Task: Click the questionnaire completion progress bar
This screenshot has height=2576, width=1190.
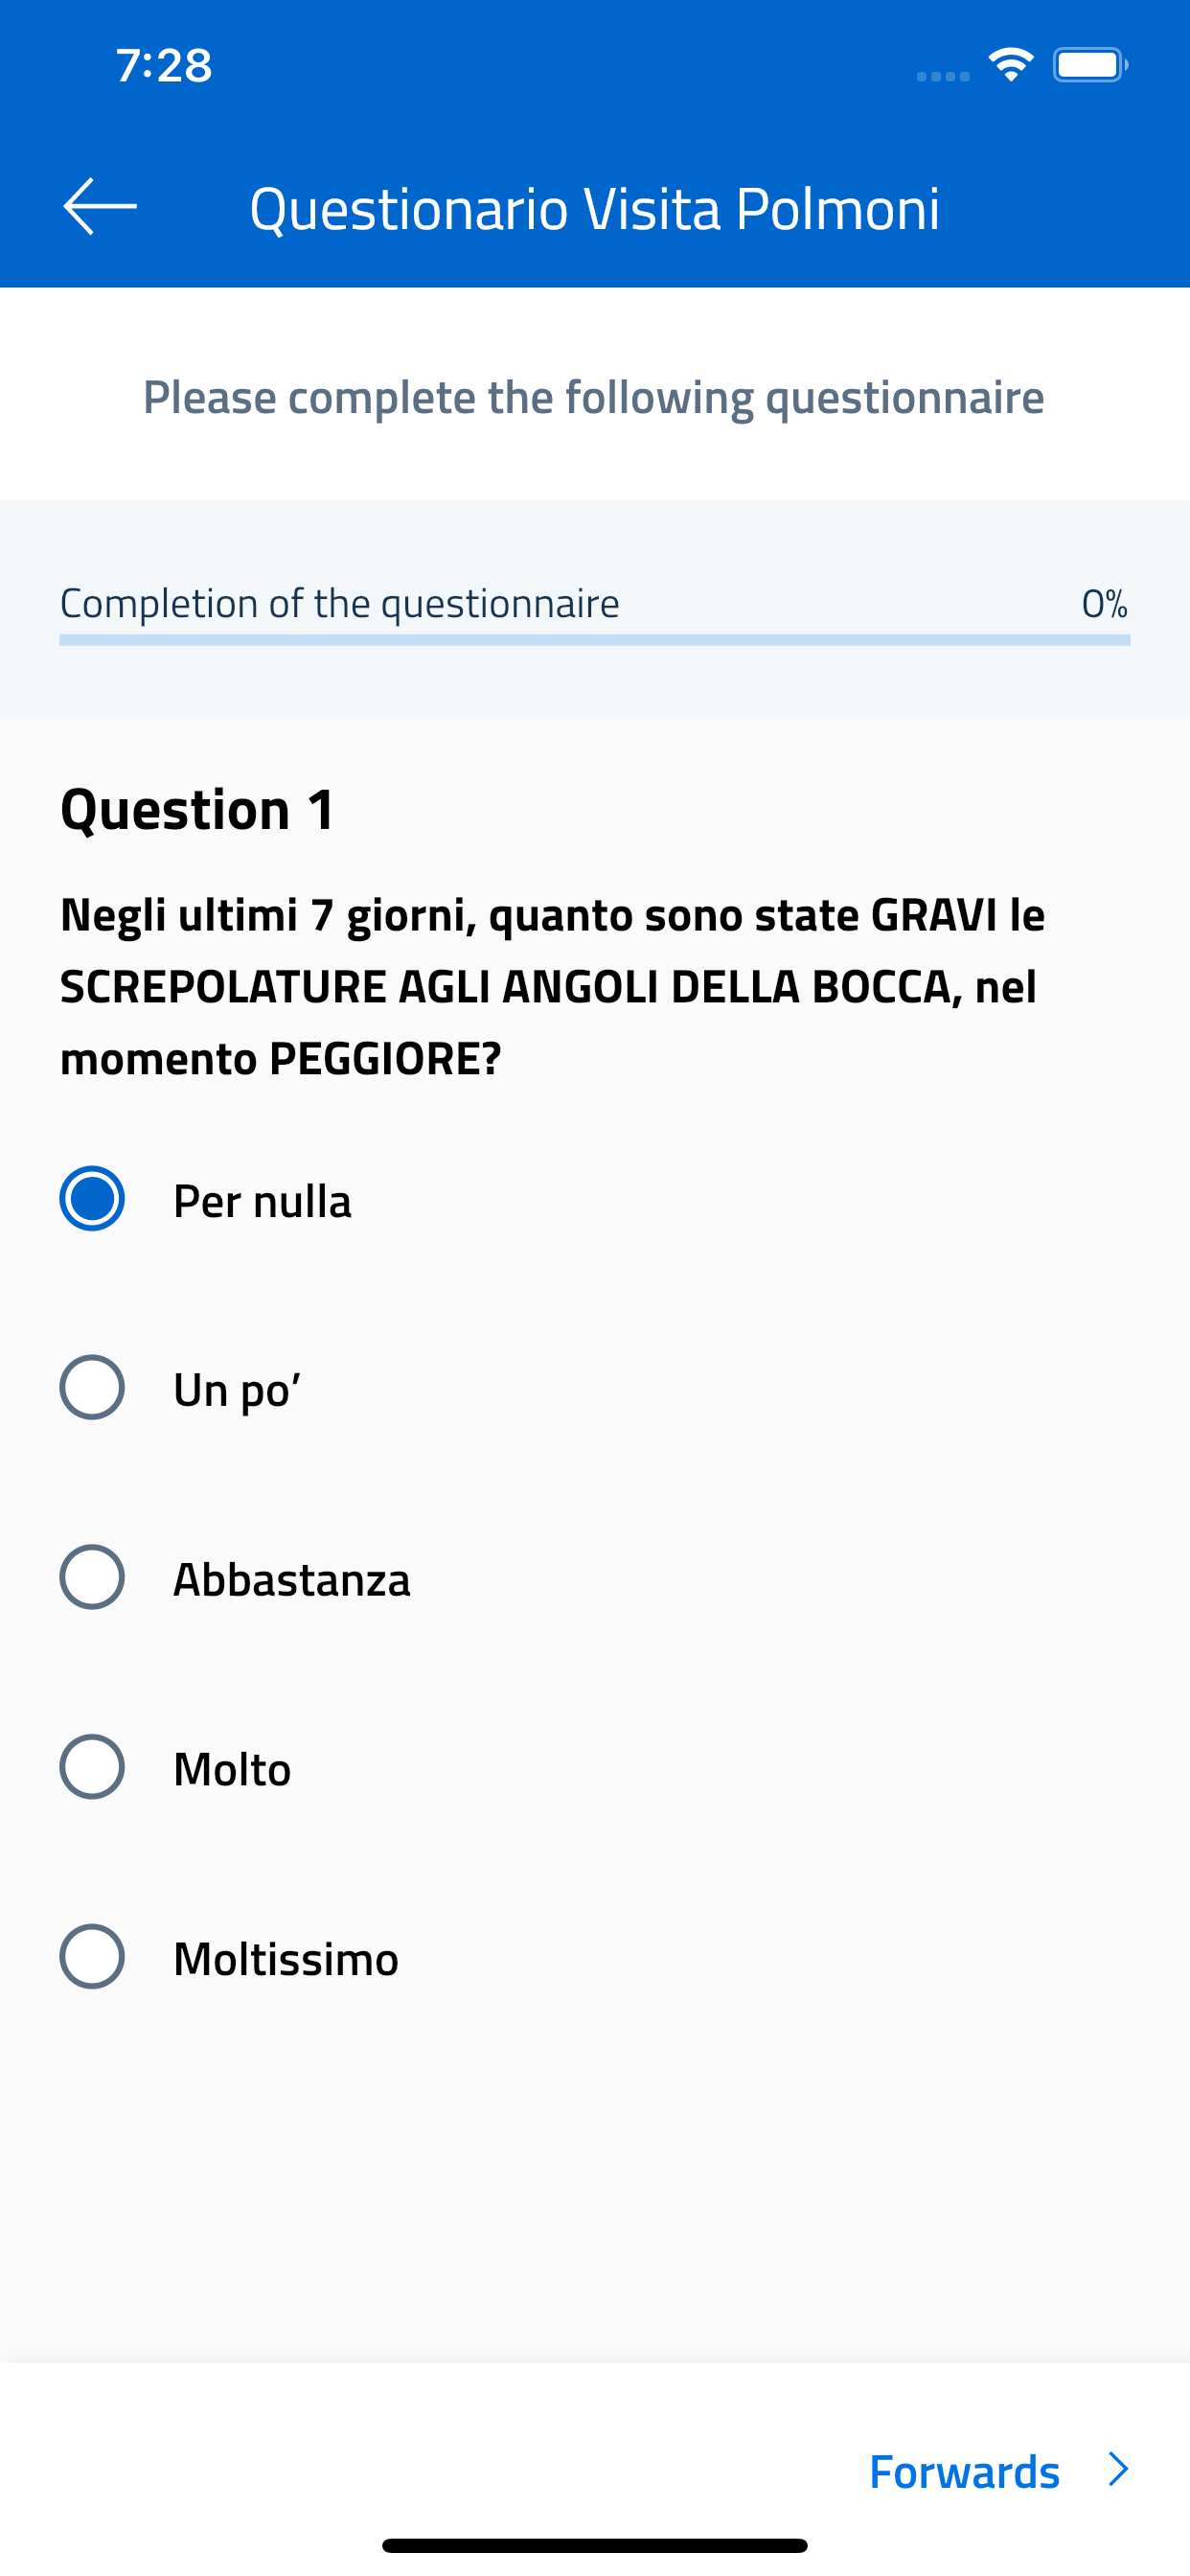Action: point(594,640)
